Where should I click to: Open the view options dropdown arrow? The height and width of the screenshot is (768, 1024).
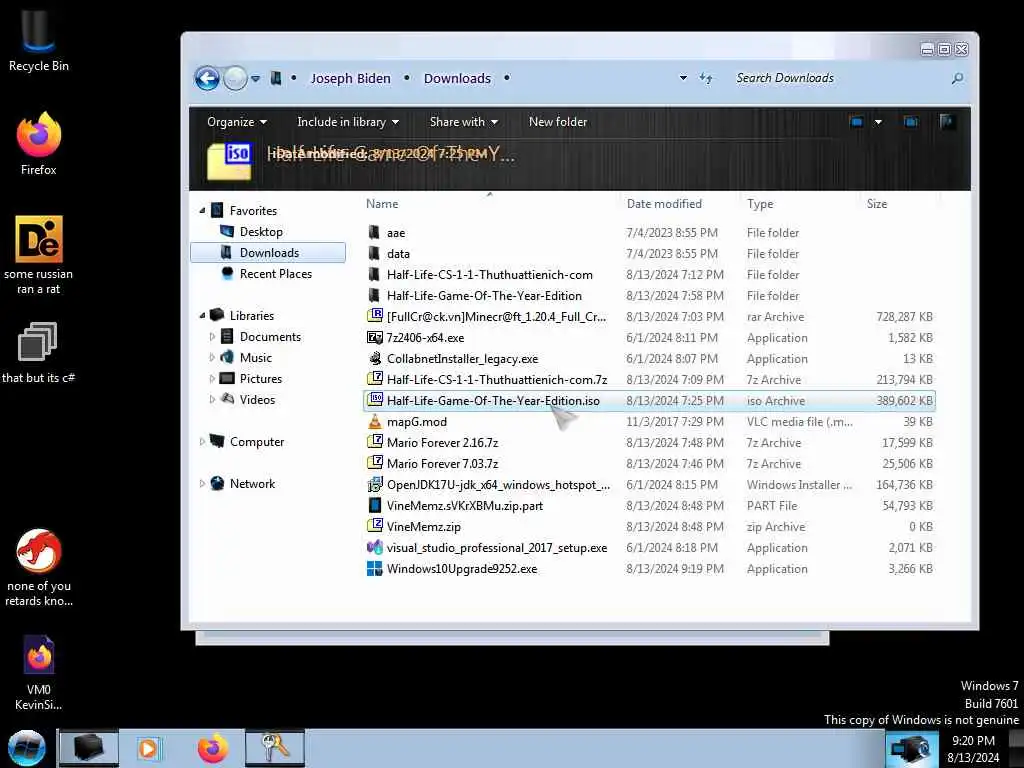click(878, 122)
